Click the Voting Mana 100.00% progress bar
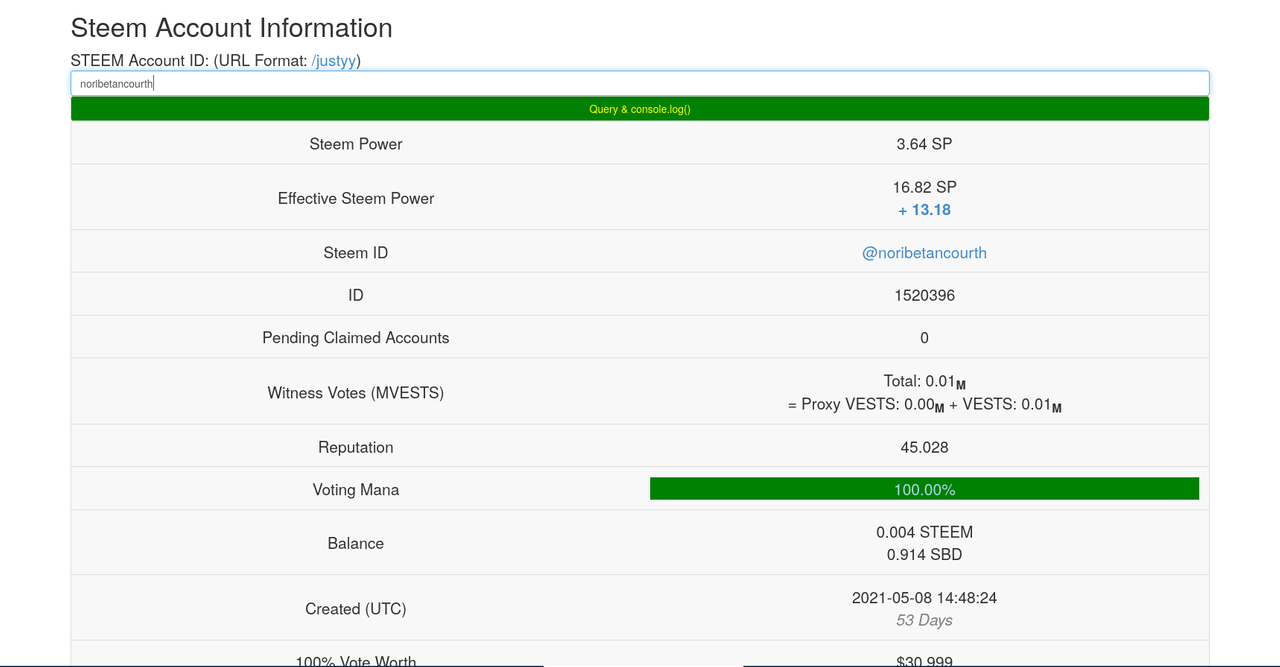Image resolution: width=1280 pixels, height=667 pixels. coord(924,489)
